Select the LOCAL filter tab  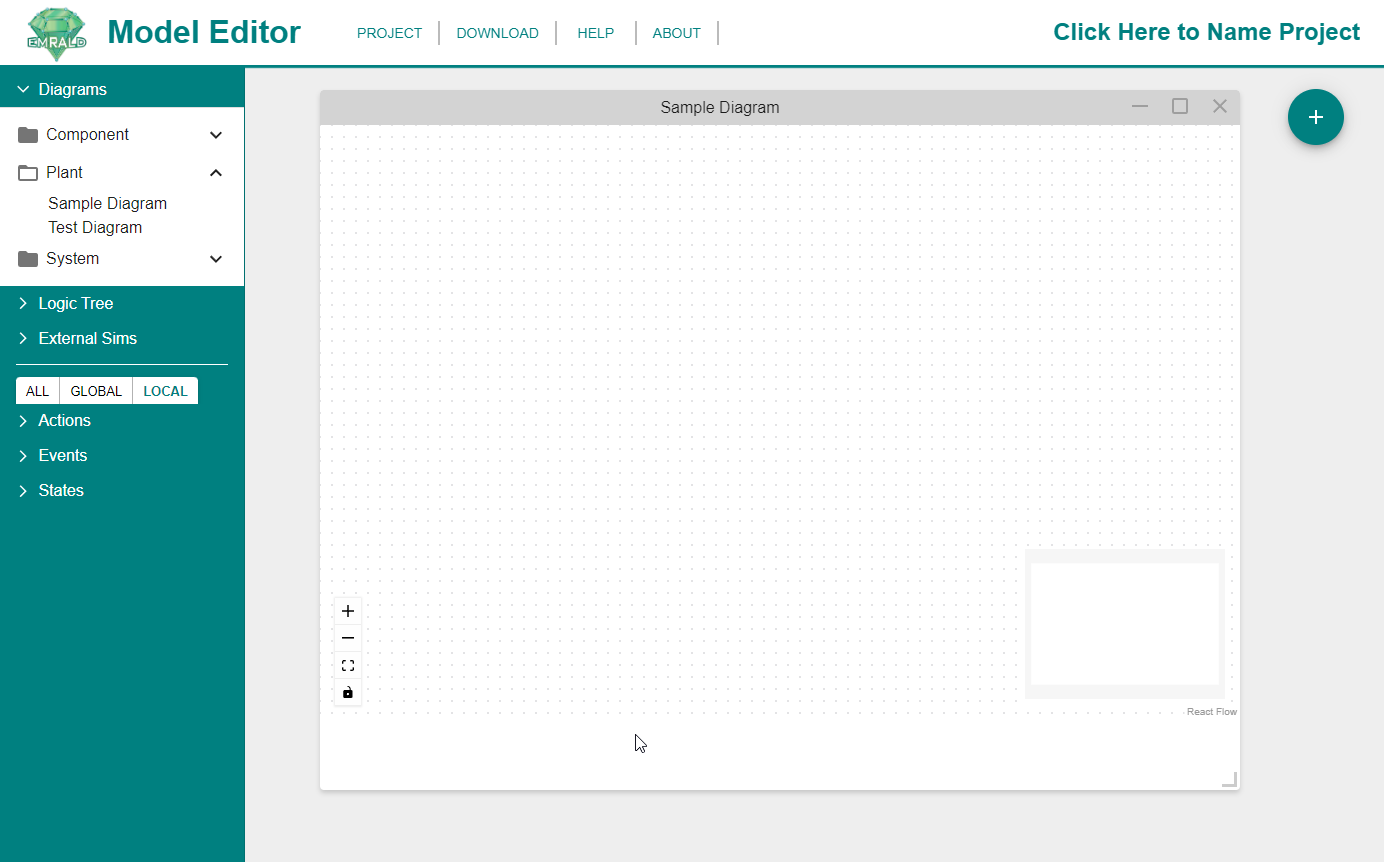(165, 391)
